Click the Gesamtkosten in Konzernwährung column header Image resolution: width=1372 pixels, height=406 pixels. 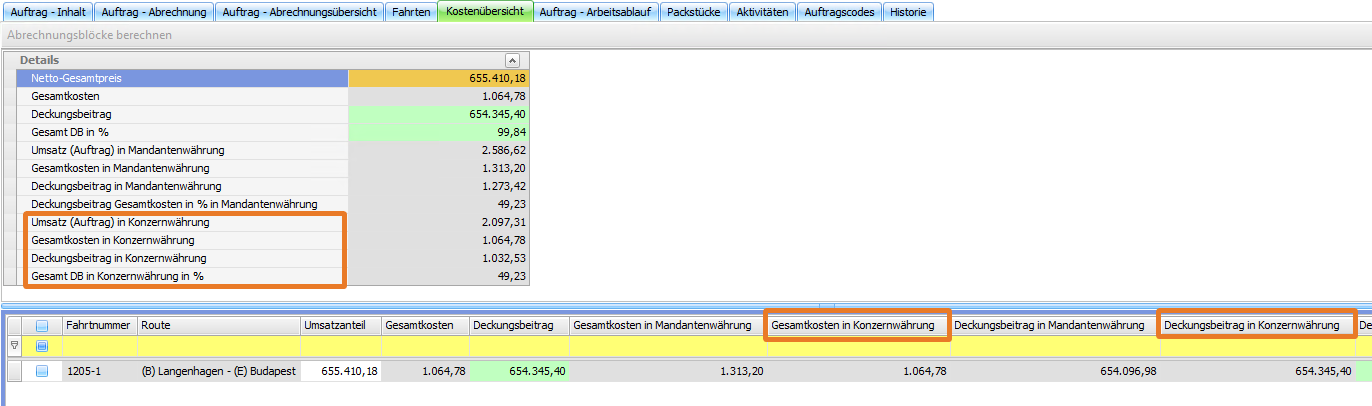[x=856, y=325]
